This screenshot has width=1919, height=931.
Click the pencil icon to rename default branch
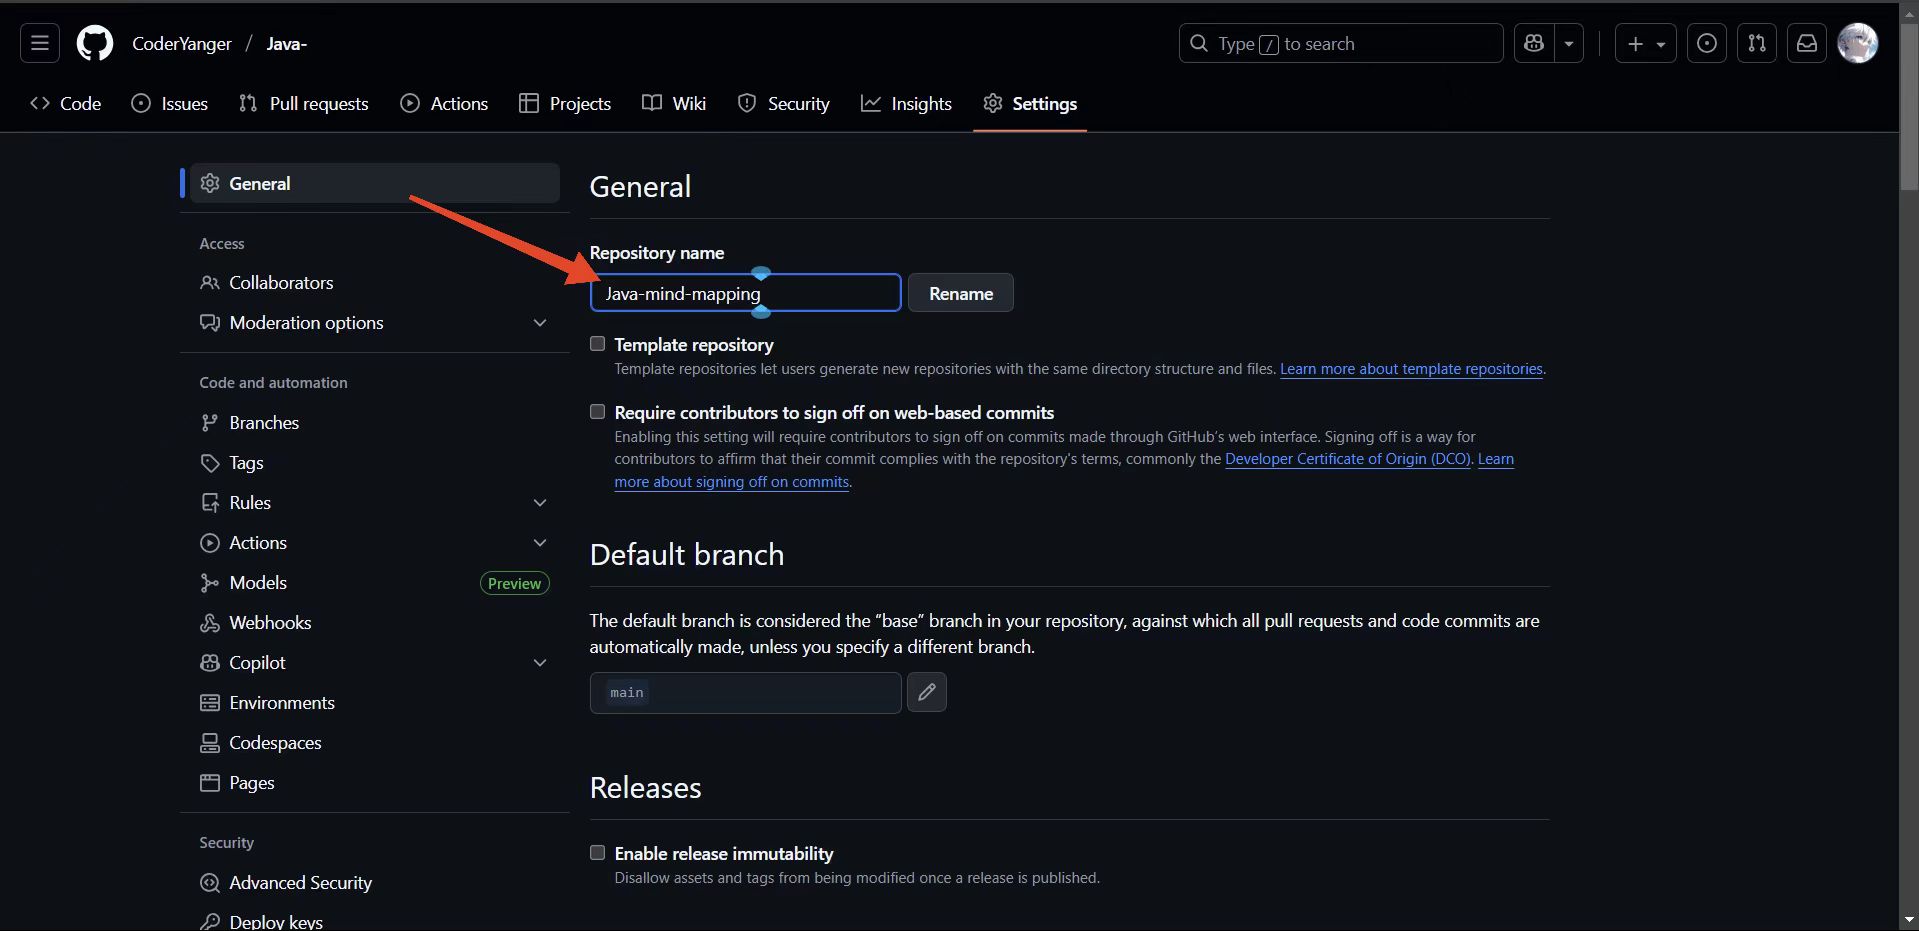[x=927, y=692]
